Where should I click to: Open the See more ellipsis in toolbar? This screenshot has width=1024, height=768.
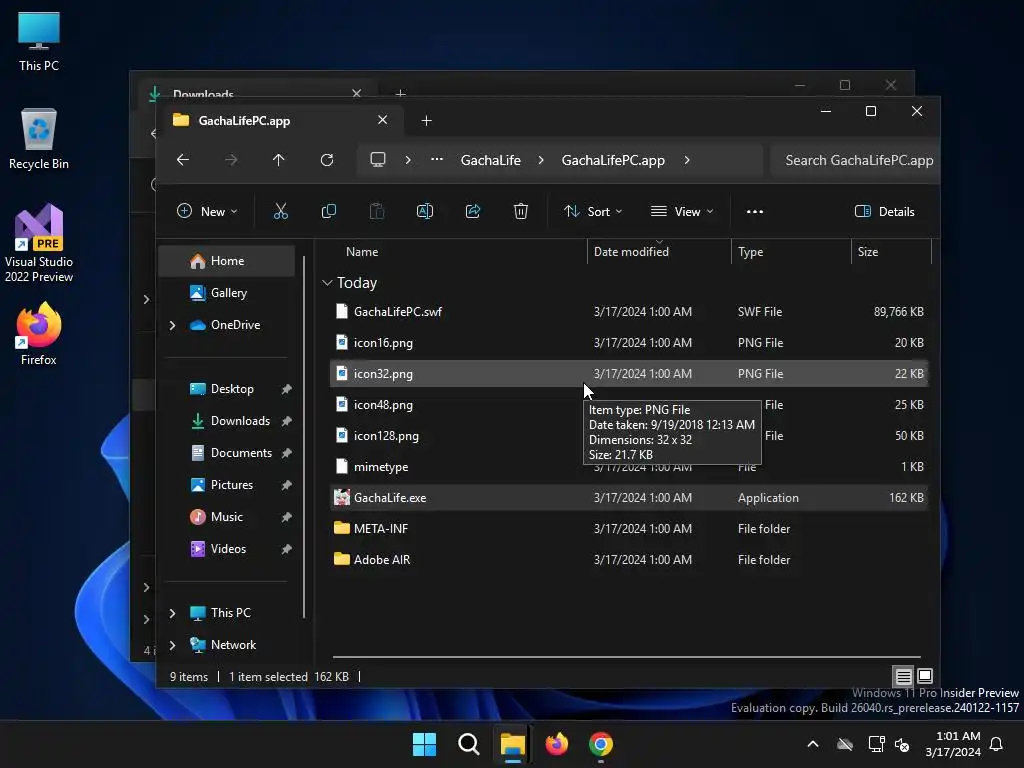[x=754, y=212]
